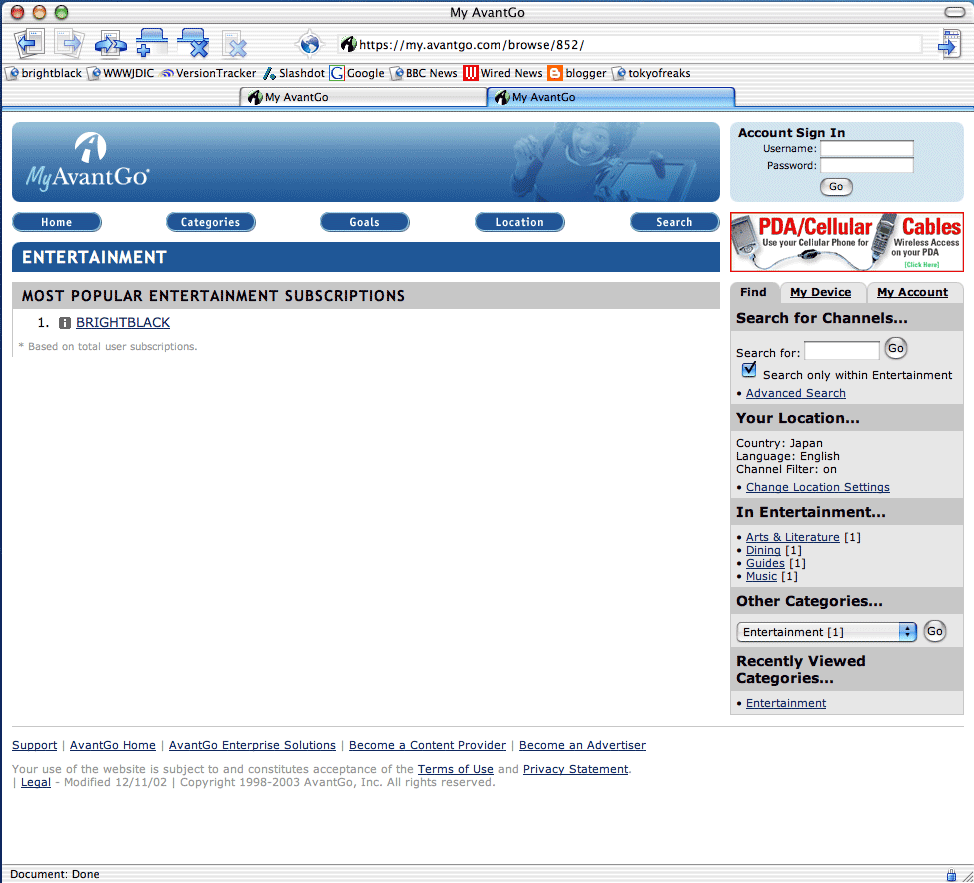Click the Forward navigation toolbar icon
The image size is (974, 883).
[x=70, y=44]
